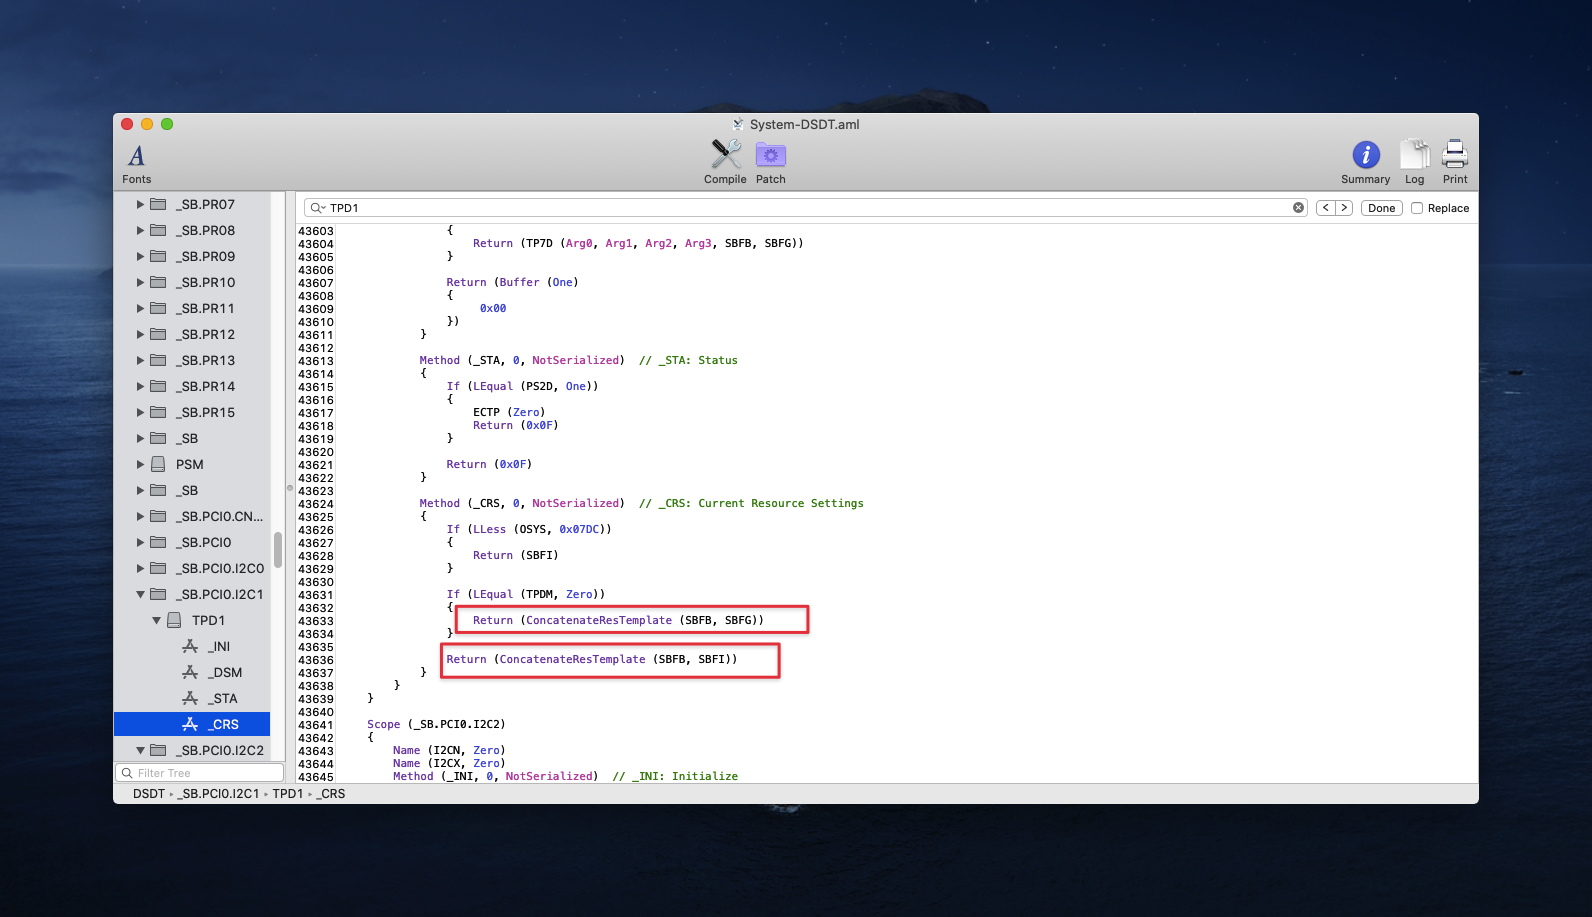Image resolution: width=1592 pixels, height=917 pixels.
Task: Collapse the TPD1 device node
Action: click(x=157, y=621)
